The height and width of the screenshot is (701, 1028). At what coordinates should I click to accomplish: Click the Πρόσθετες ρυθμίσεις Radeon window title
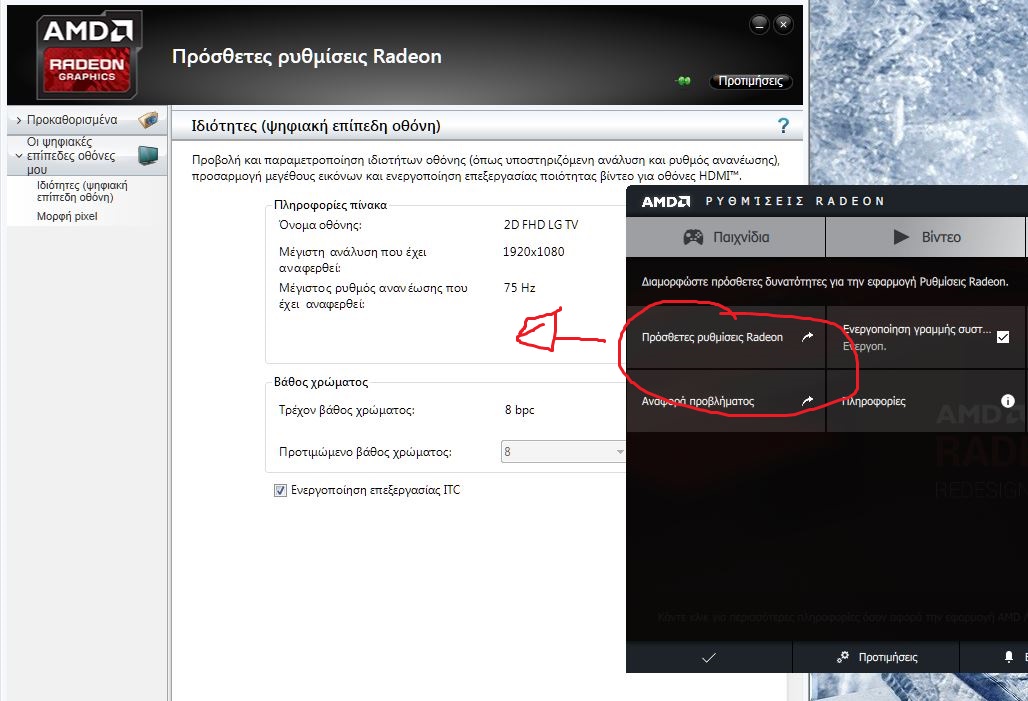(307, 56)
